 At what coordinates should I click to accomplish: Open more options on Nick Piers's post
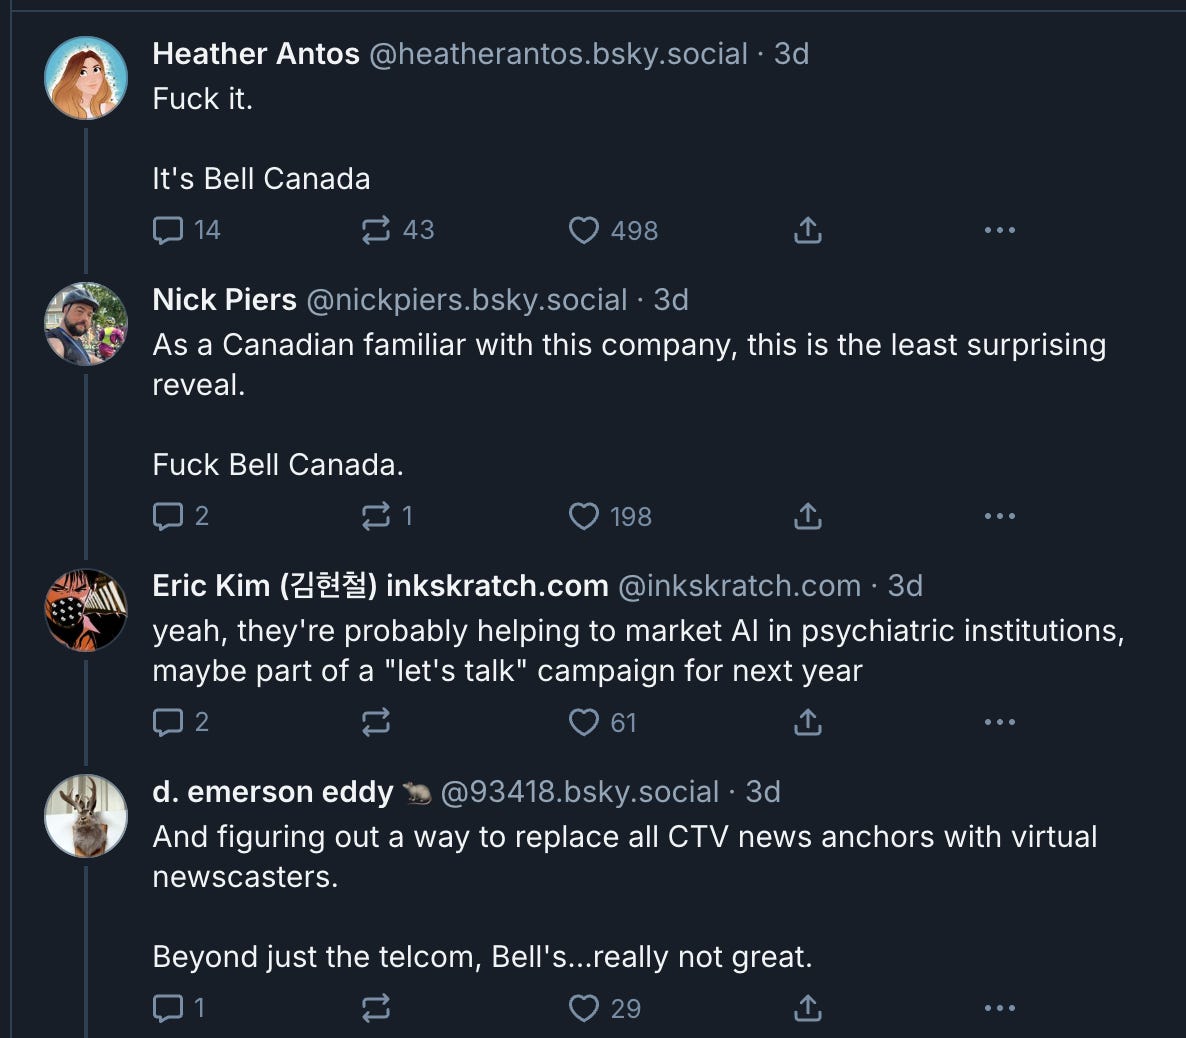click(x=999, y=517)
